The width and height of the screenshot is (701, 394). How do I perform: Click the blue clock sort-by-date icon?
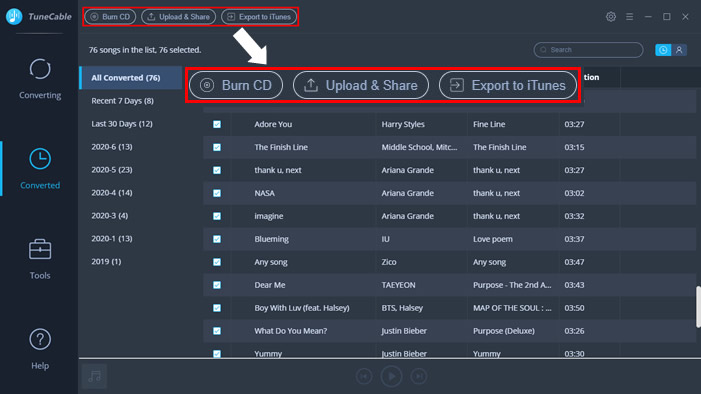[x=663, y=50]
